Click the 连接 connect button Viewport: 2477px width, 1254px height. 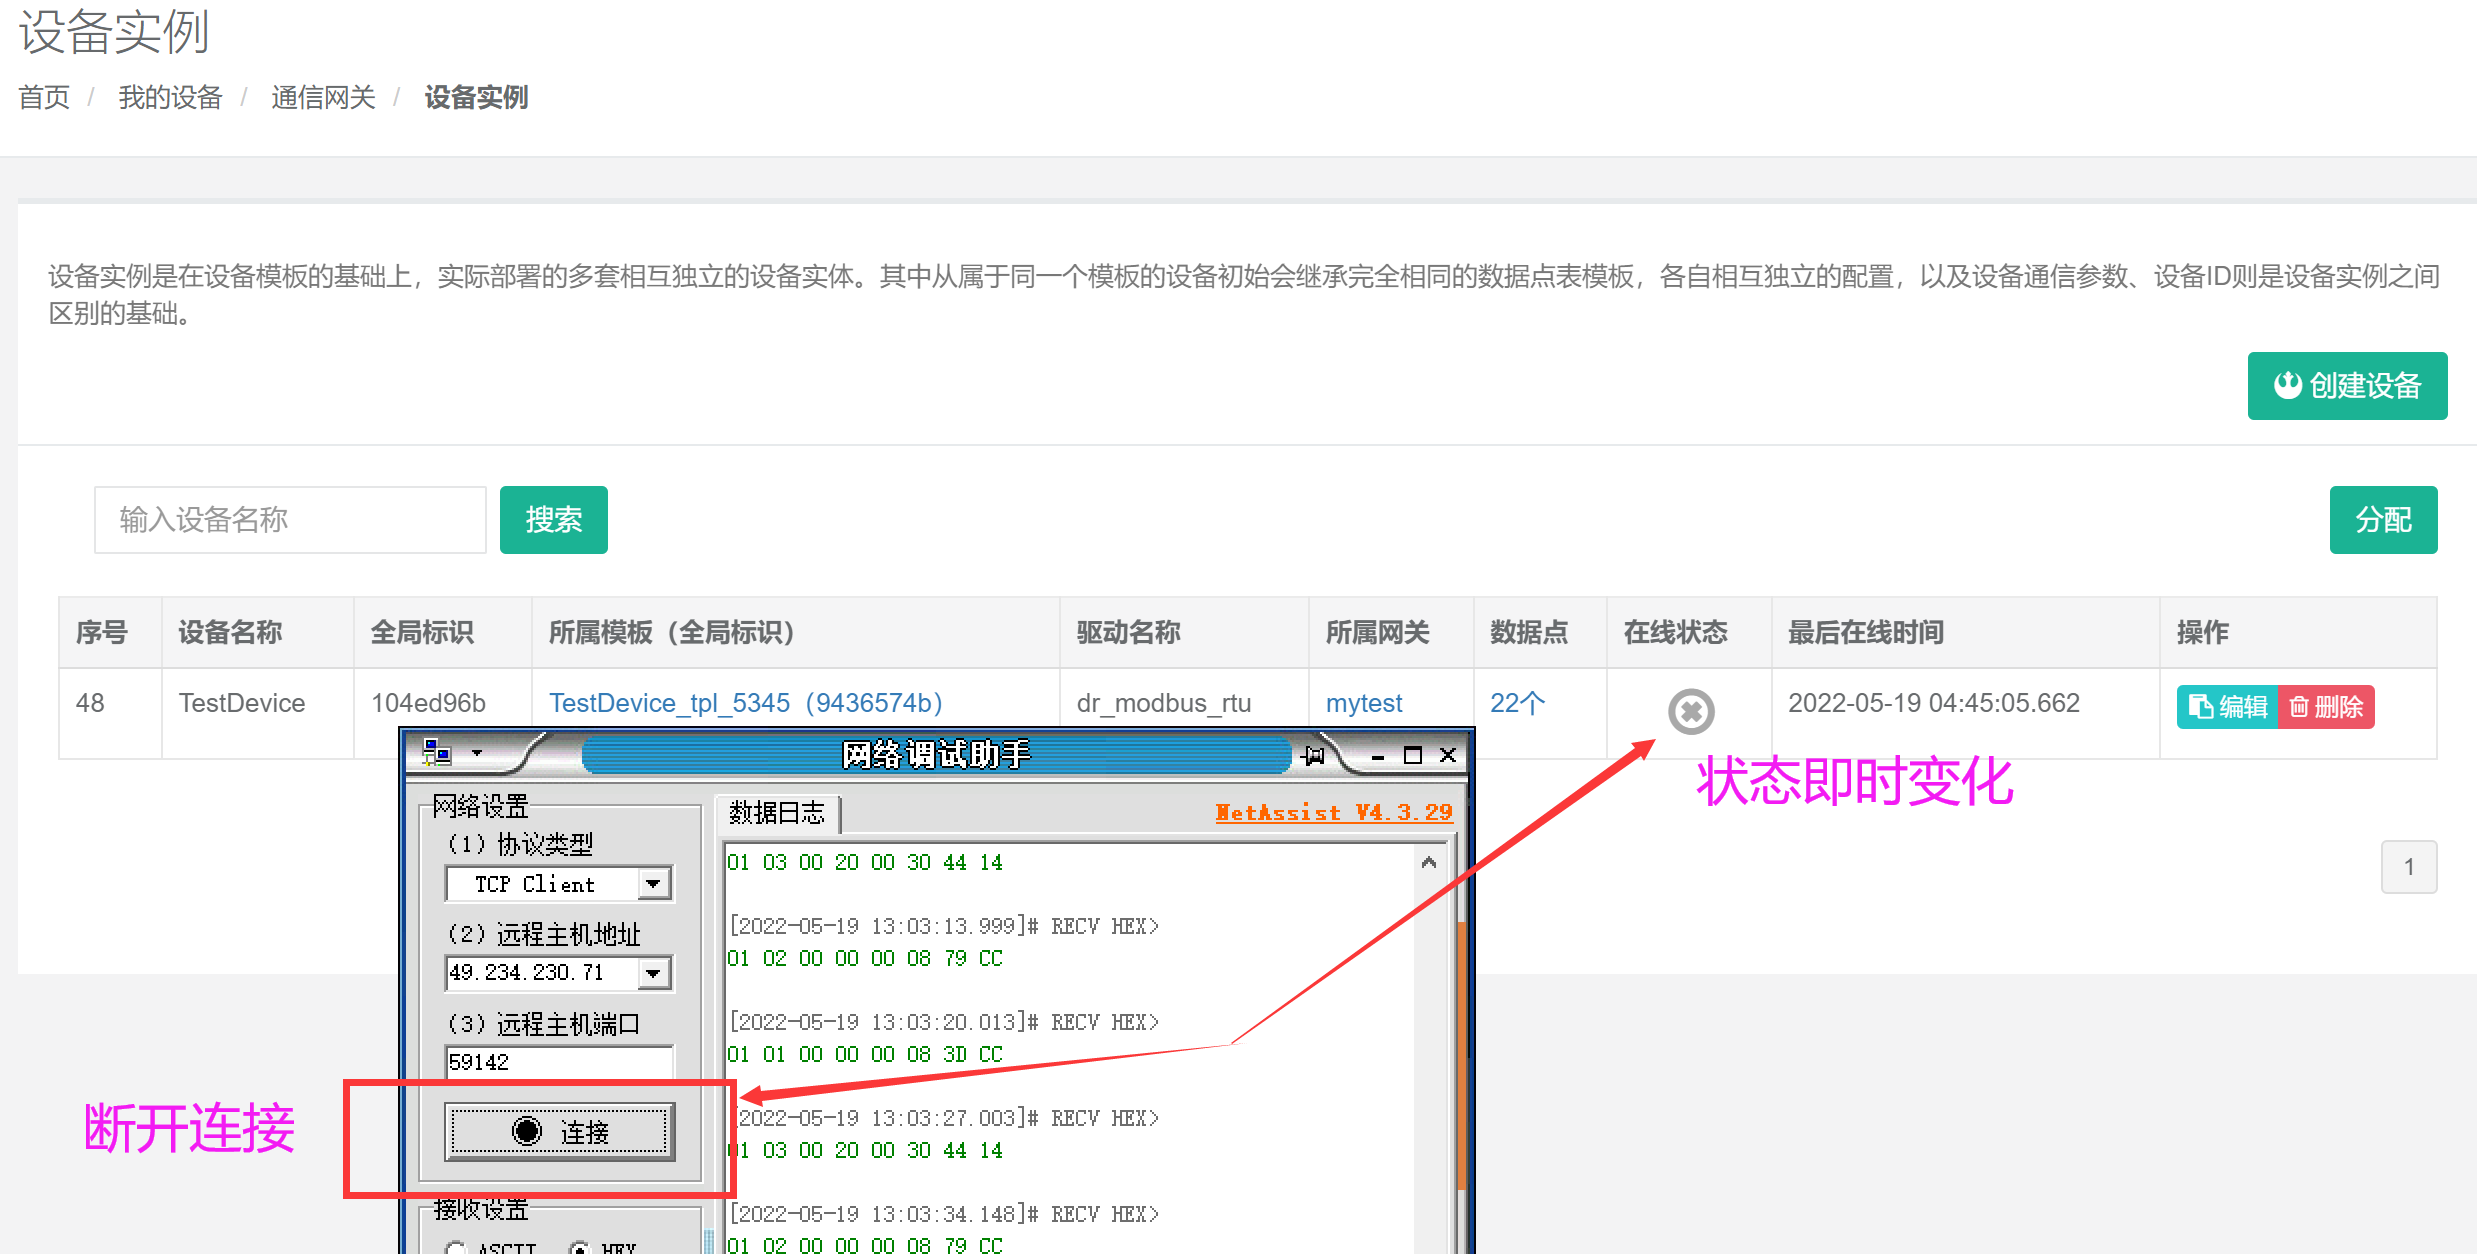(559, 1131)
